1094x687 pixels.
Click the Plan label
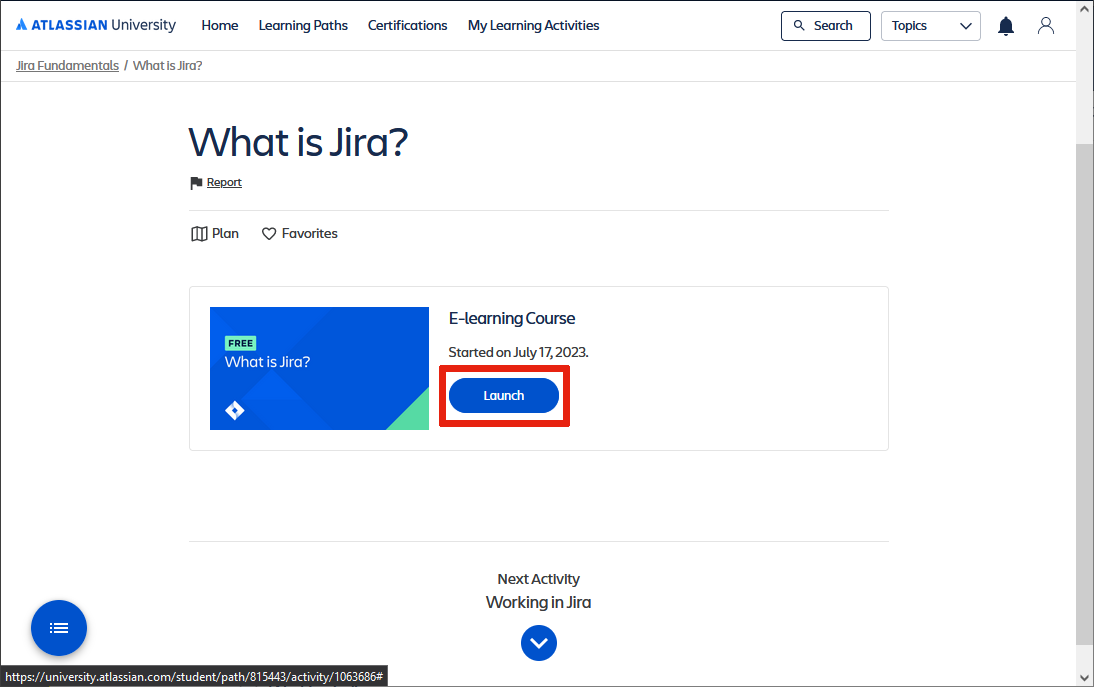click(225, 234)
